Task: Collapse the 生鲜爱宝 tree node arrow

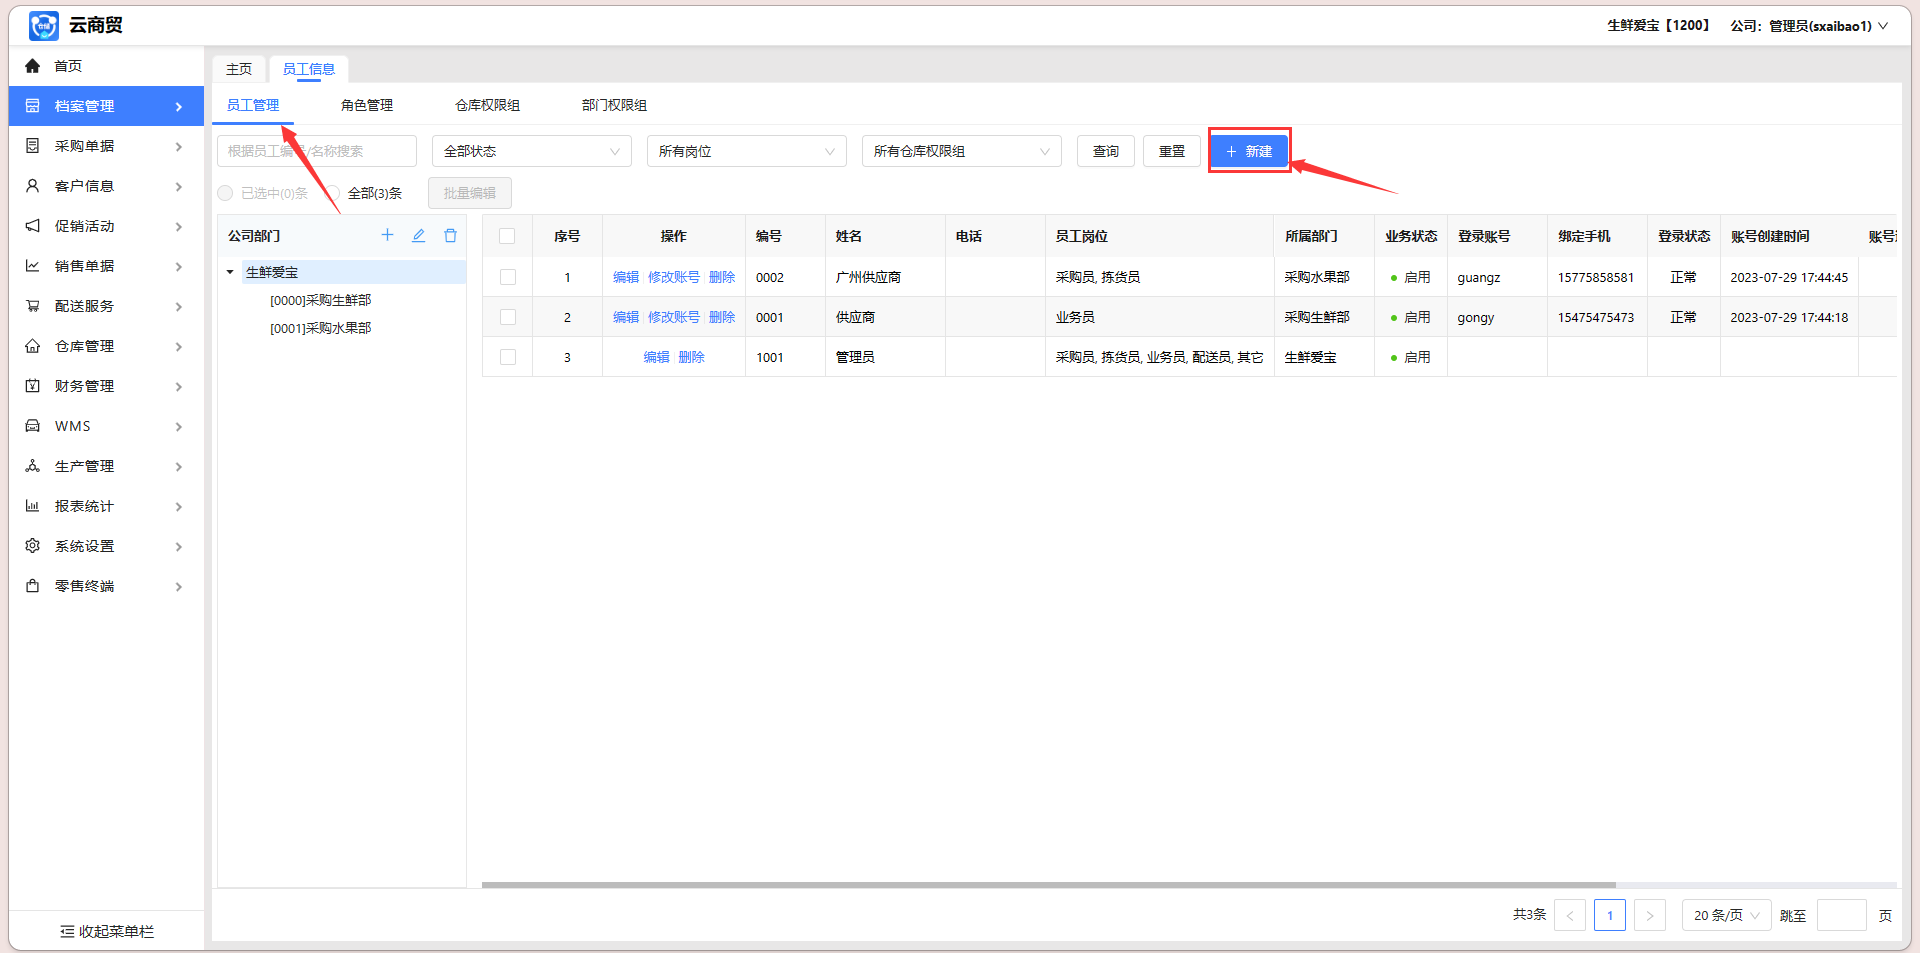Action: pos(230,272)
